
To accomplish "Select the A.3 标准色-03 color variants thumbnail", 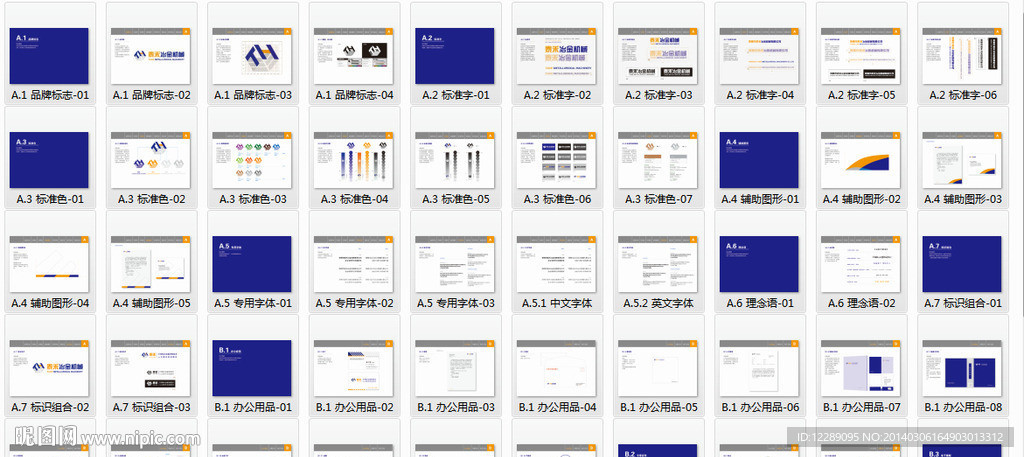I will [x=251, y=160].
